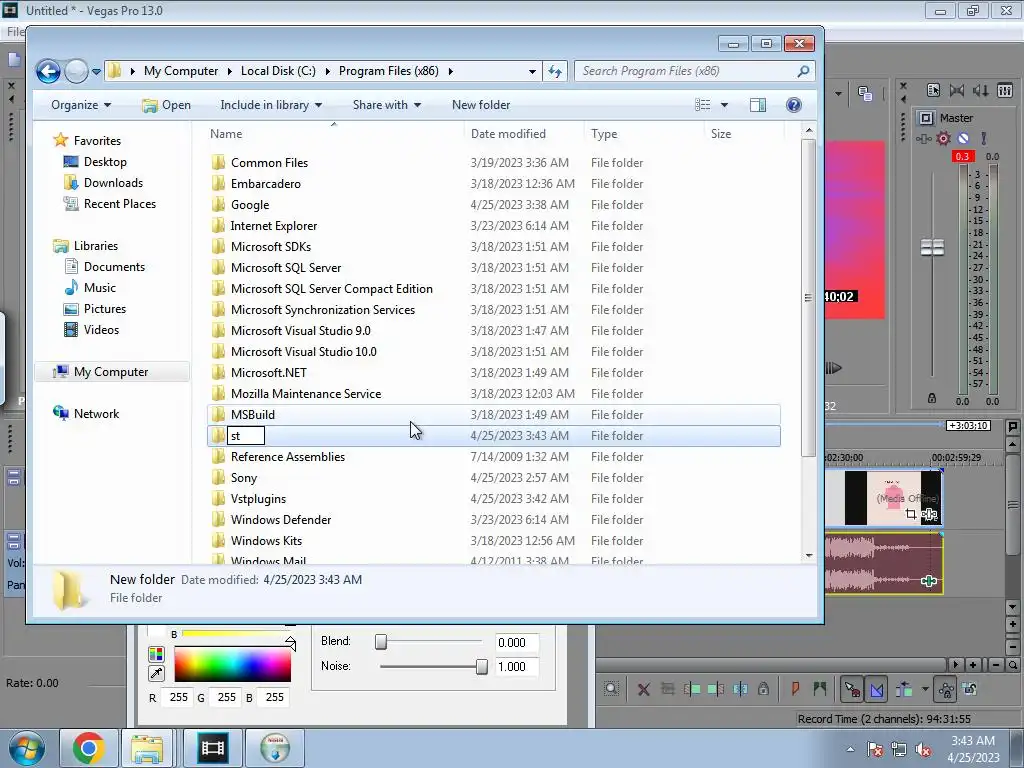Toggle the preview pane icon
Viewport: 1024px width, 768px height.
758,105
